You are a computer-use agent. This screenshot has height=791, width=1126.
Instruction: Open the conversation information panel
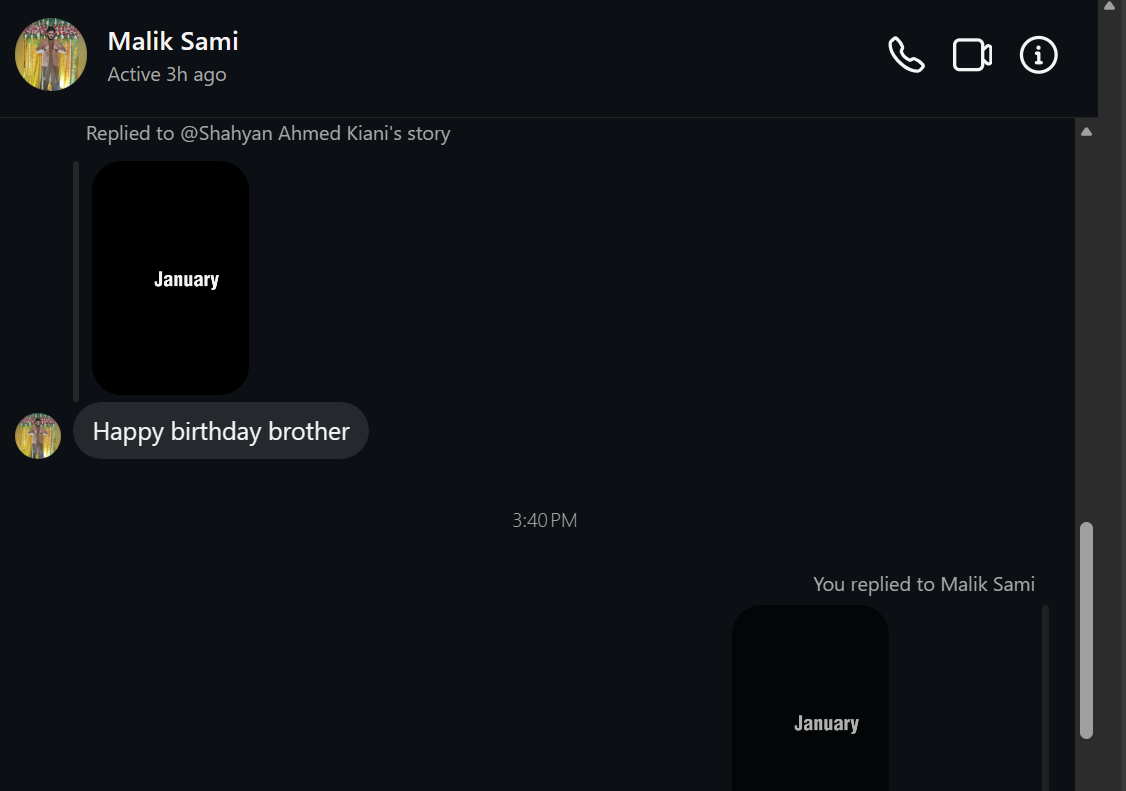[1038, 55]
